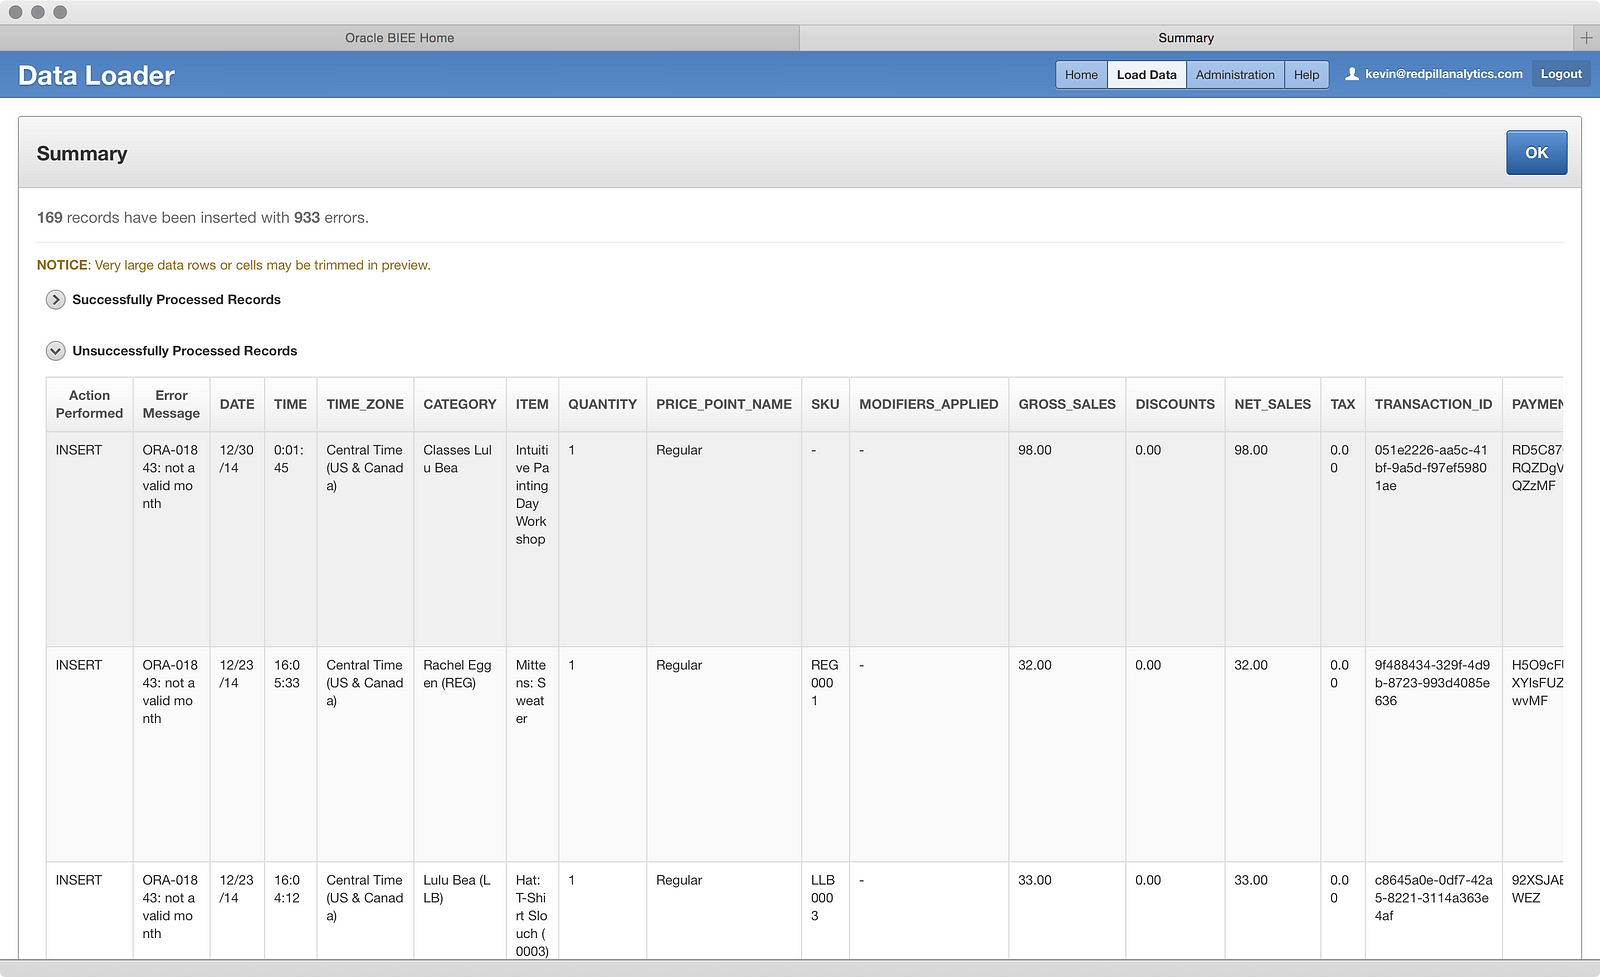Click the Logout button
Viewport: 1600px width, 977px height.
1560,74
